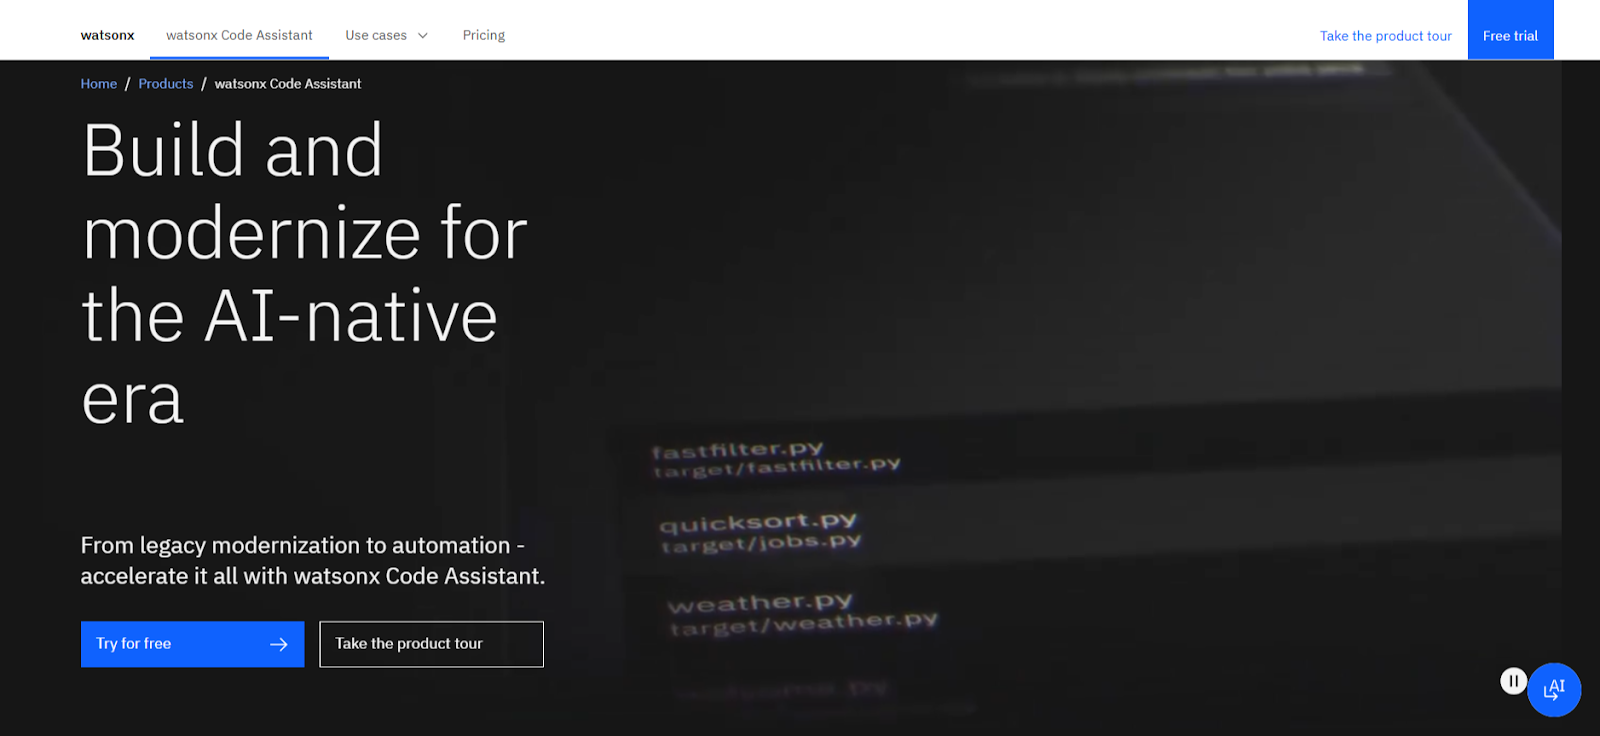Click the watsonx brand link
The height and width of the screenshot is (736, 1600).
pyautogui.click(x=107, y=35)
